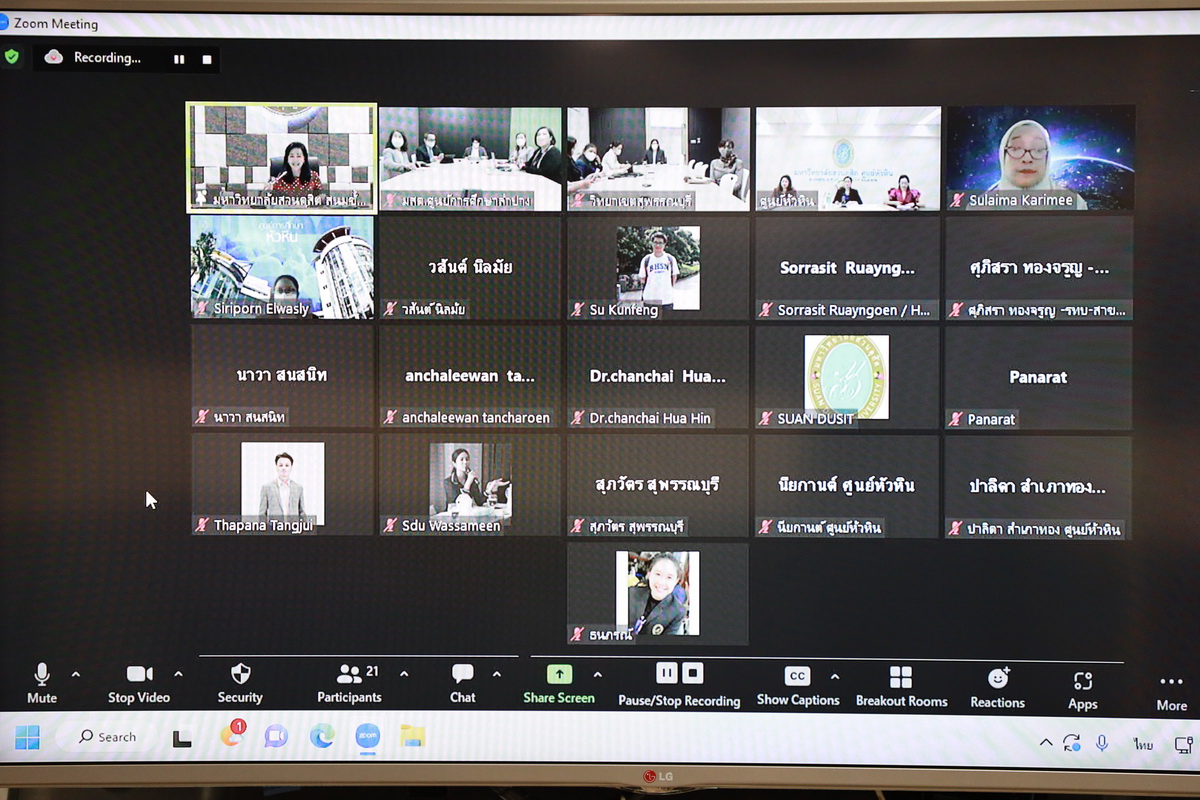Select Thapana Tangjui's participant tile
This screenshot has height=800, width=1200.
tap(283, 484)
